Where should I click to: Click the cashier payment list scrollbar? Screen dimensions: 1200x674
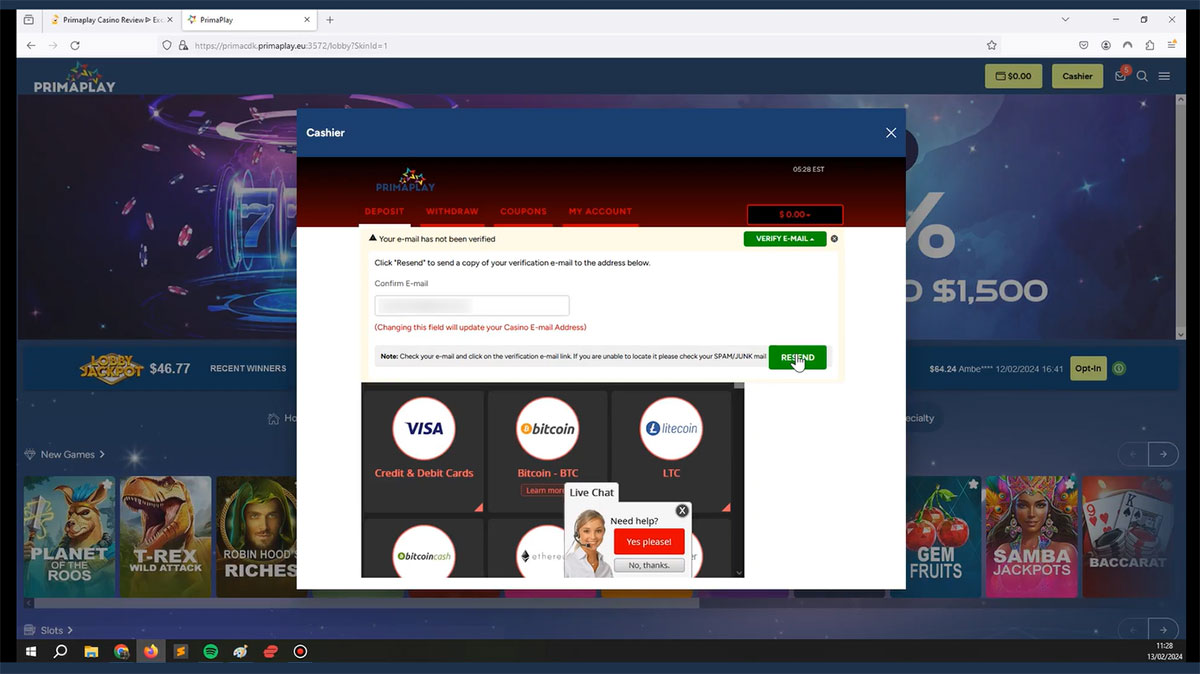(x=739, y=480)
